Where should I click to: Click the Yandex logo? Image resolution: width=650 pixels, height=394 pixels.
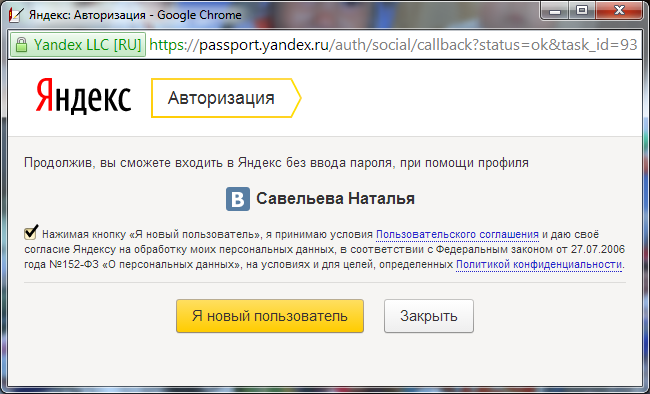coord(83,96)
